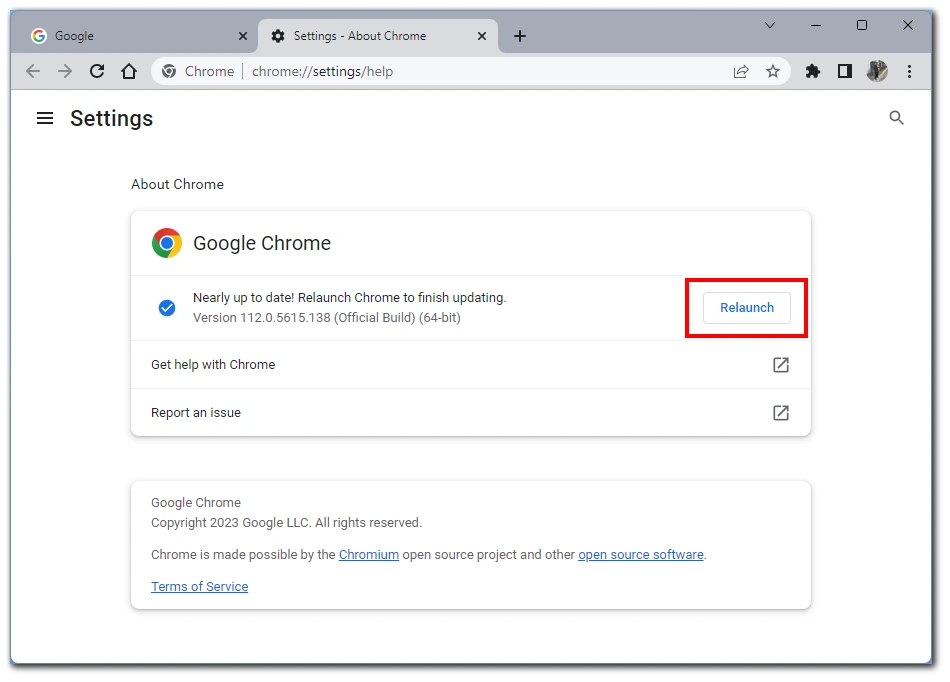Open Get help with Chrome
The image size is (950, 682).
(471, 365)
